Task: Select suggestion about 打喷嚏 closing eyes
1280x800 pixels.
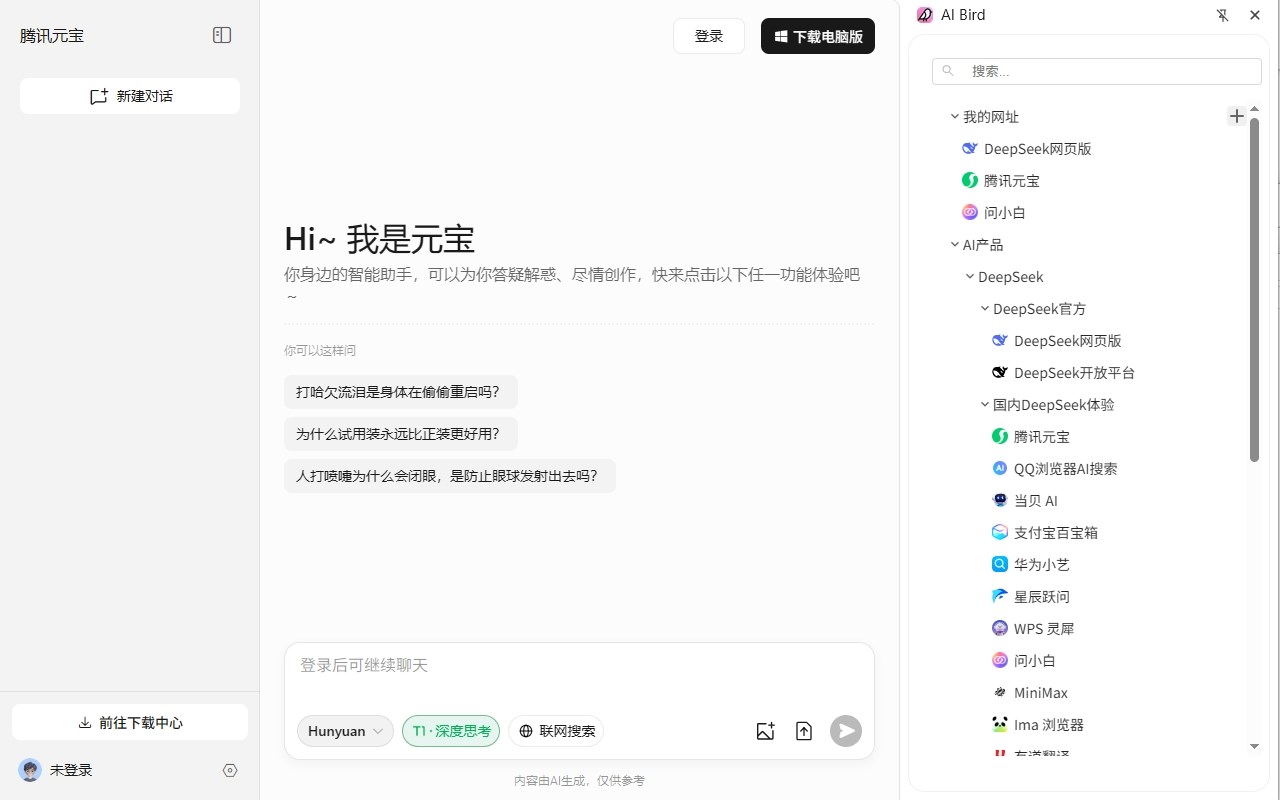Action: coord(450,476)
